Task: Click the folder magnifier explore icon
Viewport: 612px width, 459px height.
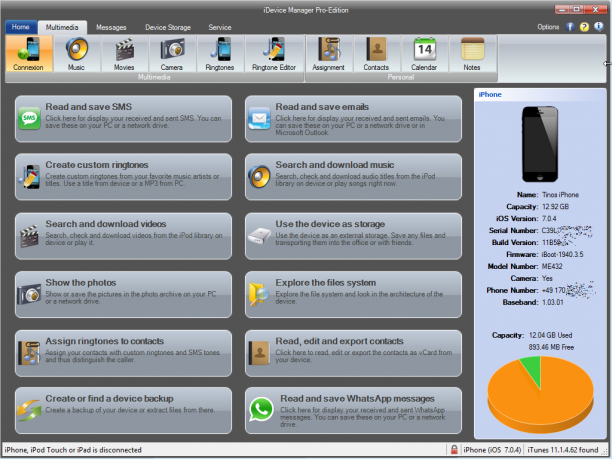Action: pyautogui.click(x=259, y=295)
